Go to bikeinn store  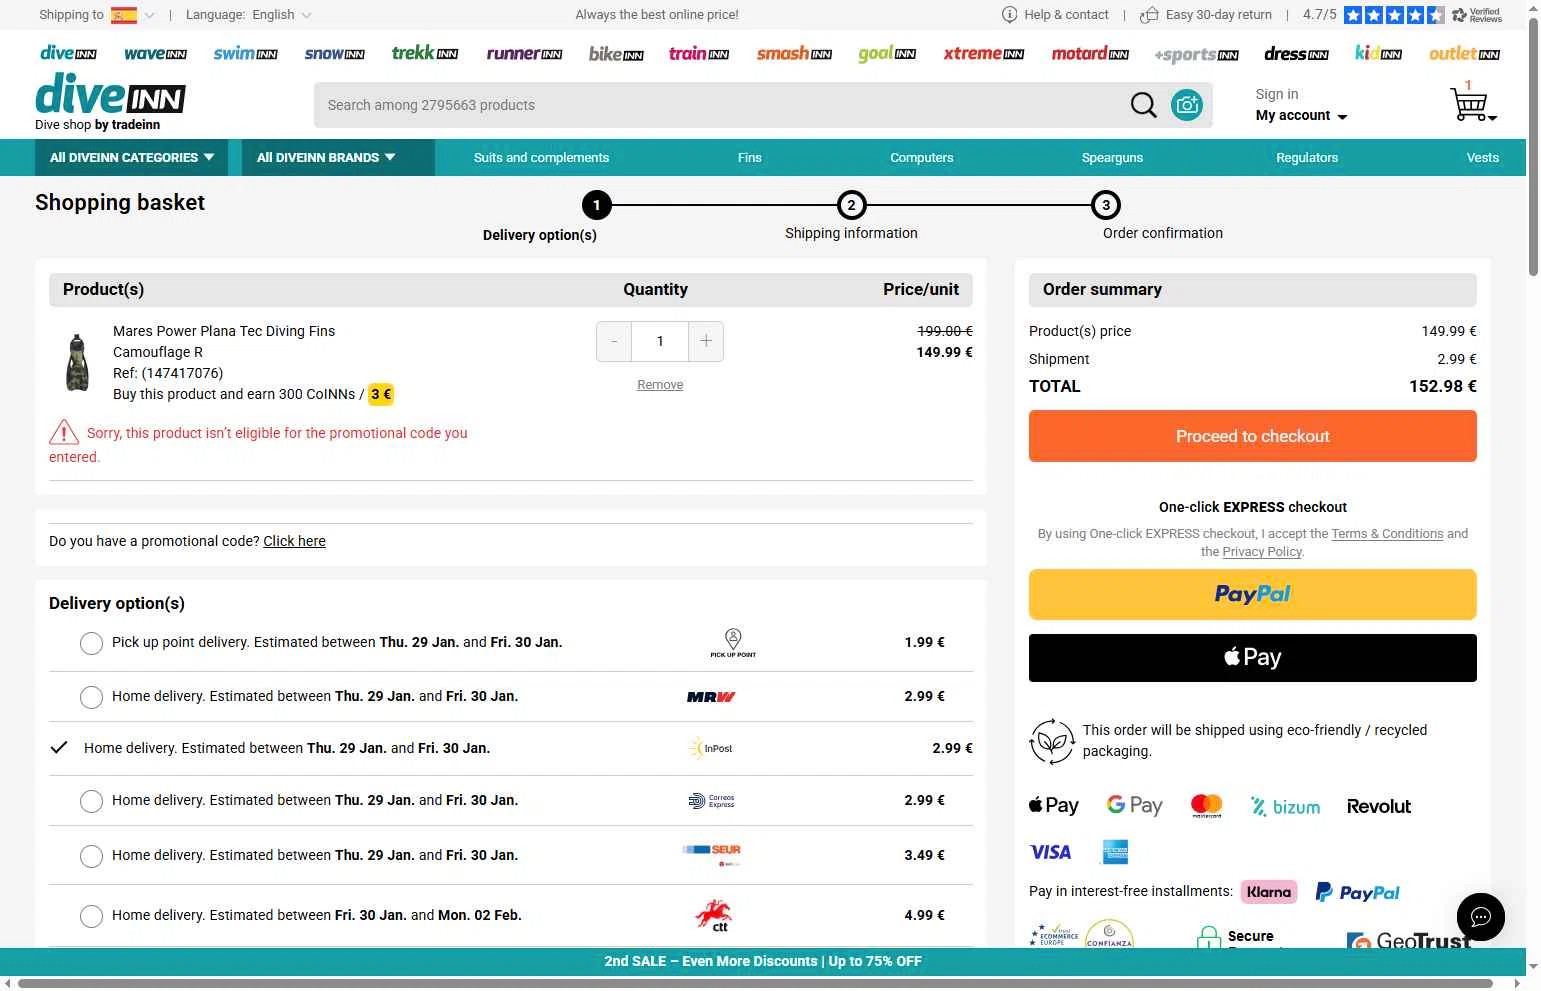(x=616, y=53)
